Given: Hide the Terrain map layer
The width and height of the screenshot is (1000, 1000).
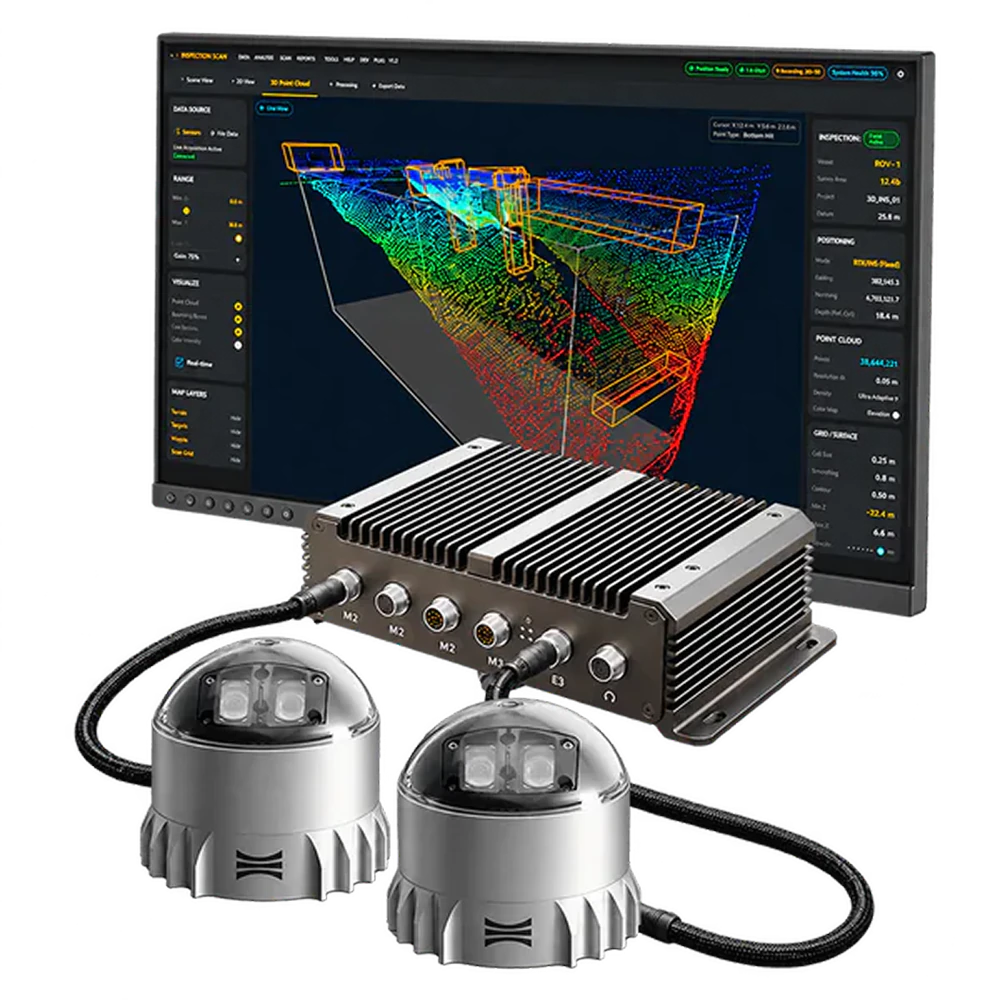Looking at the screenshot, I should pyautogui.click(x=235, y=418).
